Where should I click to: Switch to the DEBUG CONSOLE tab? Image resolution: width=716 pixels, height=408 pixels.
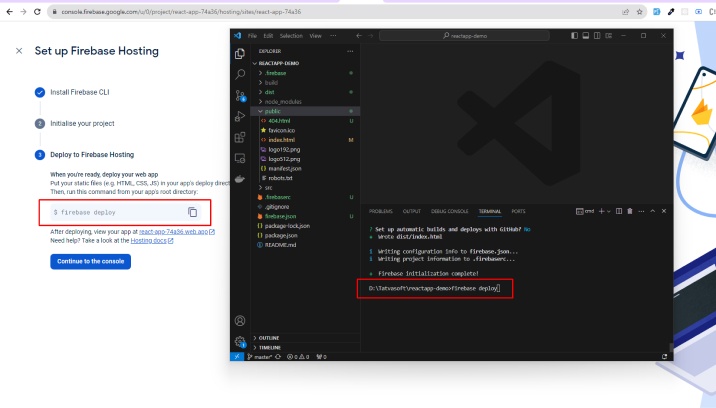tap(450, 211)
